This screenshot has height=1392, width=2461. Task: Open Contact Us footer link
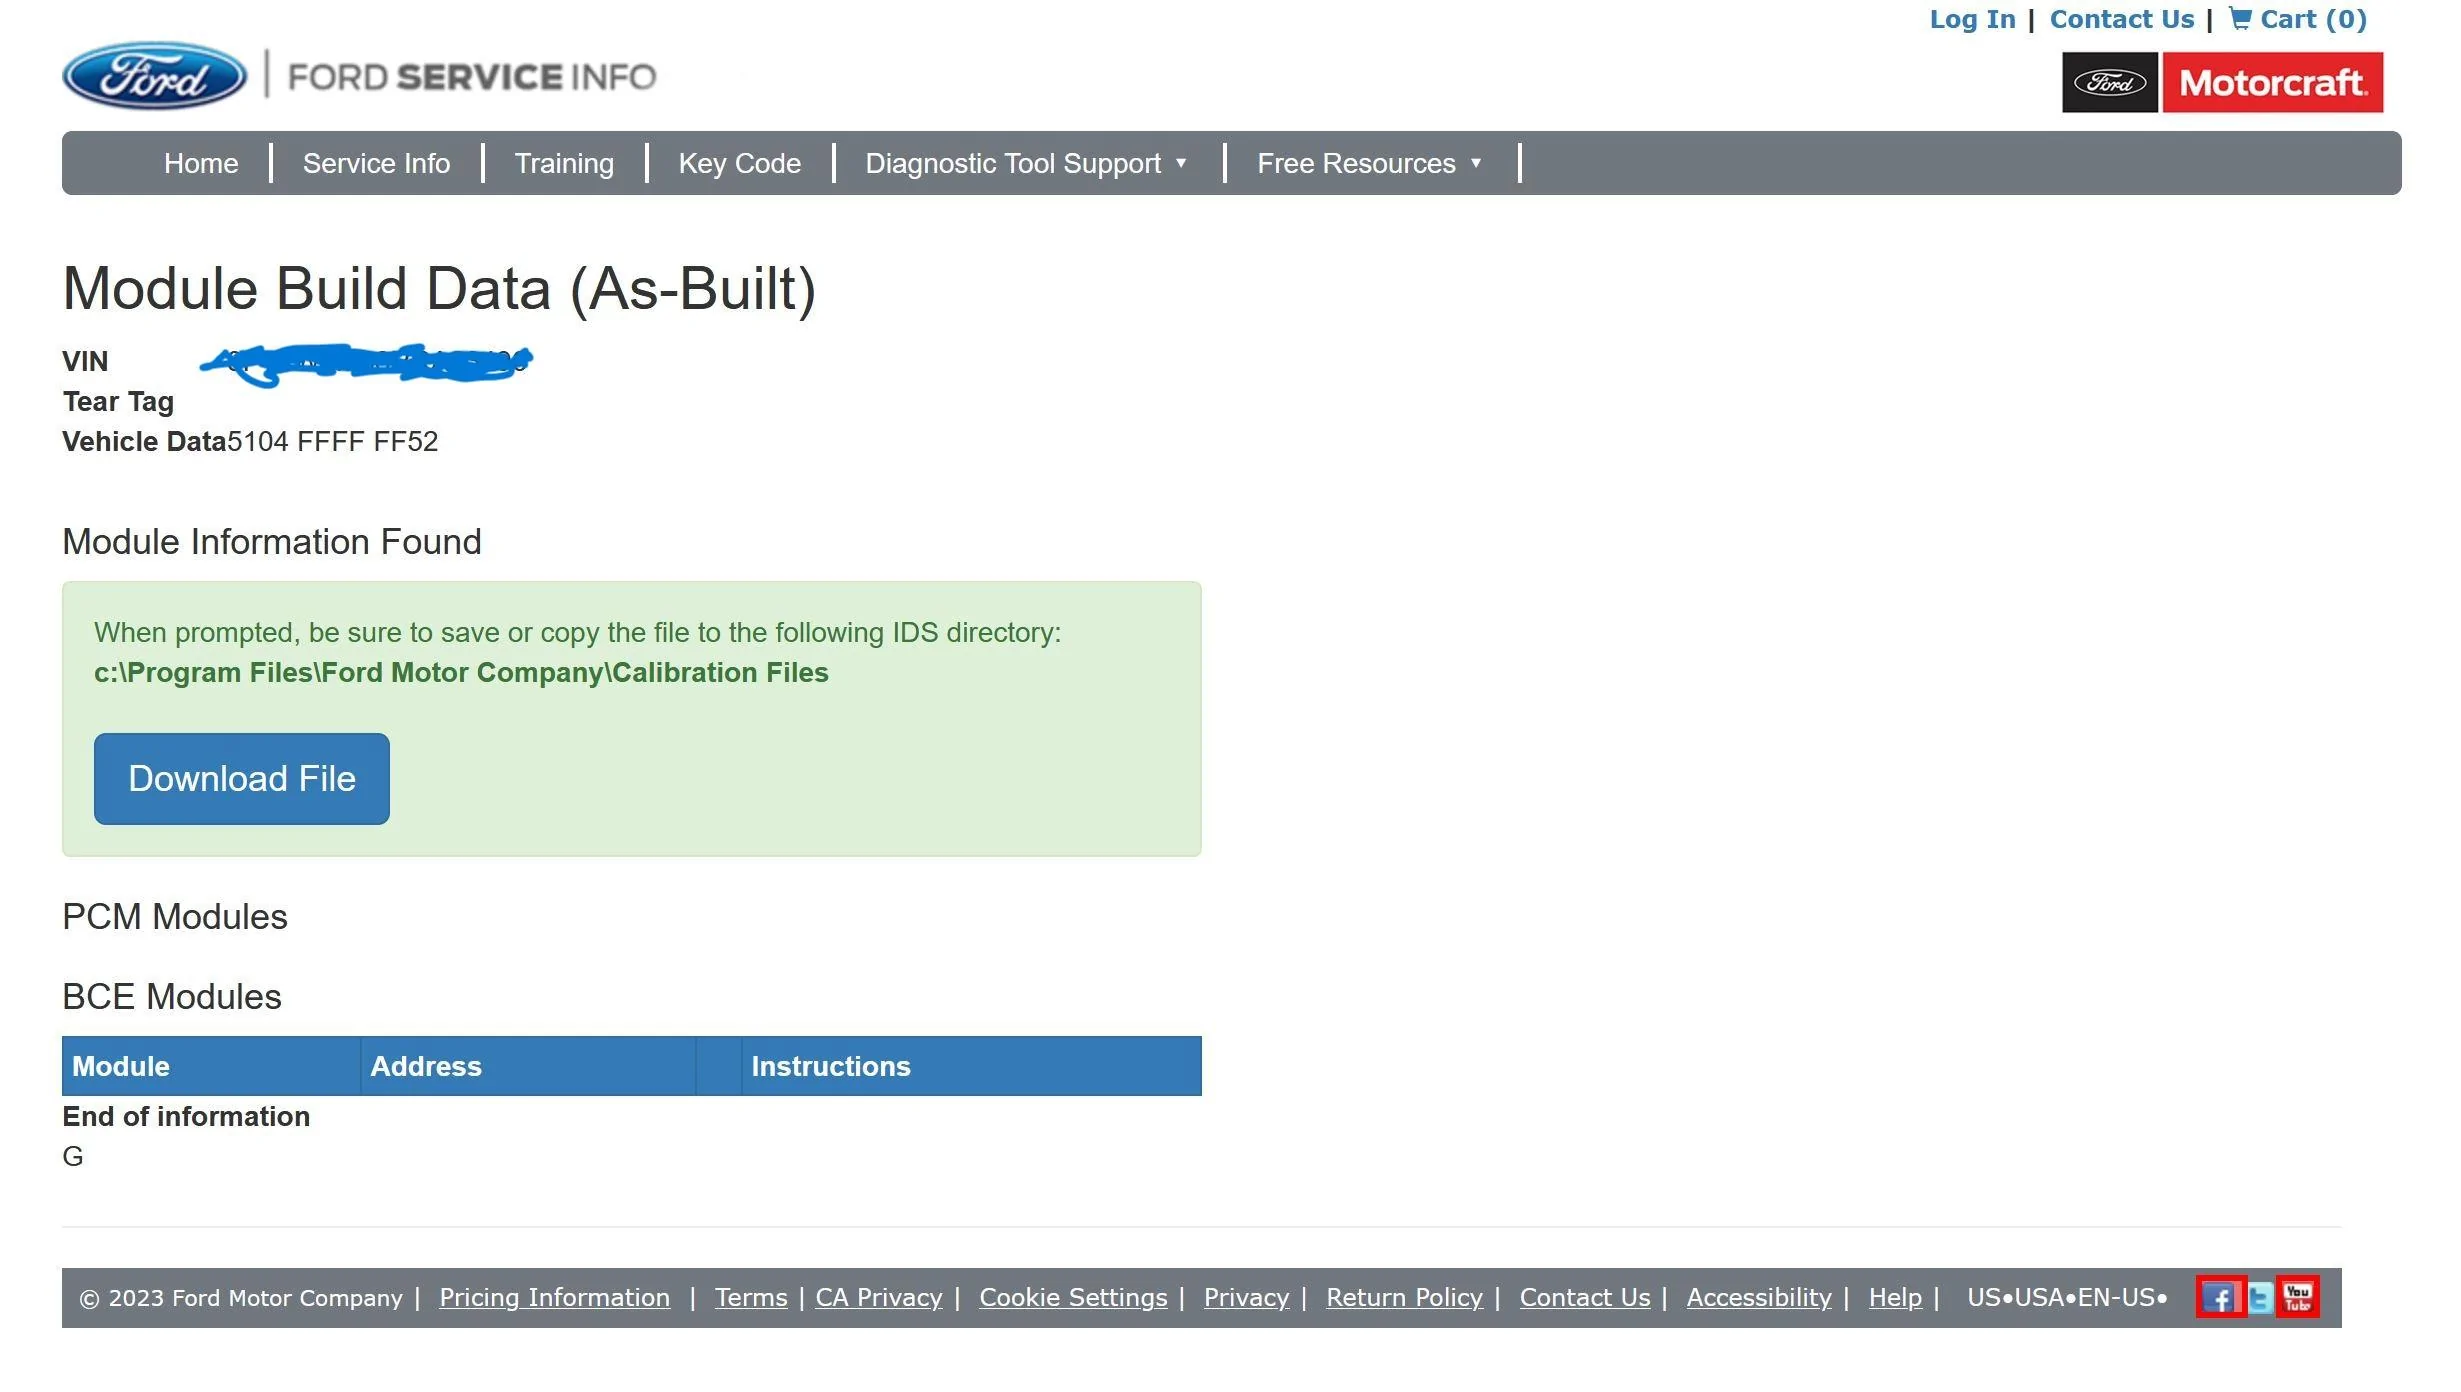[1585, 1298]
